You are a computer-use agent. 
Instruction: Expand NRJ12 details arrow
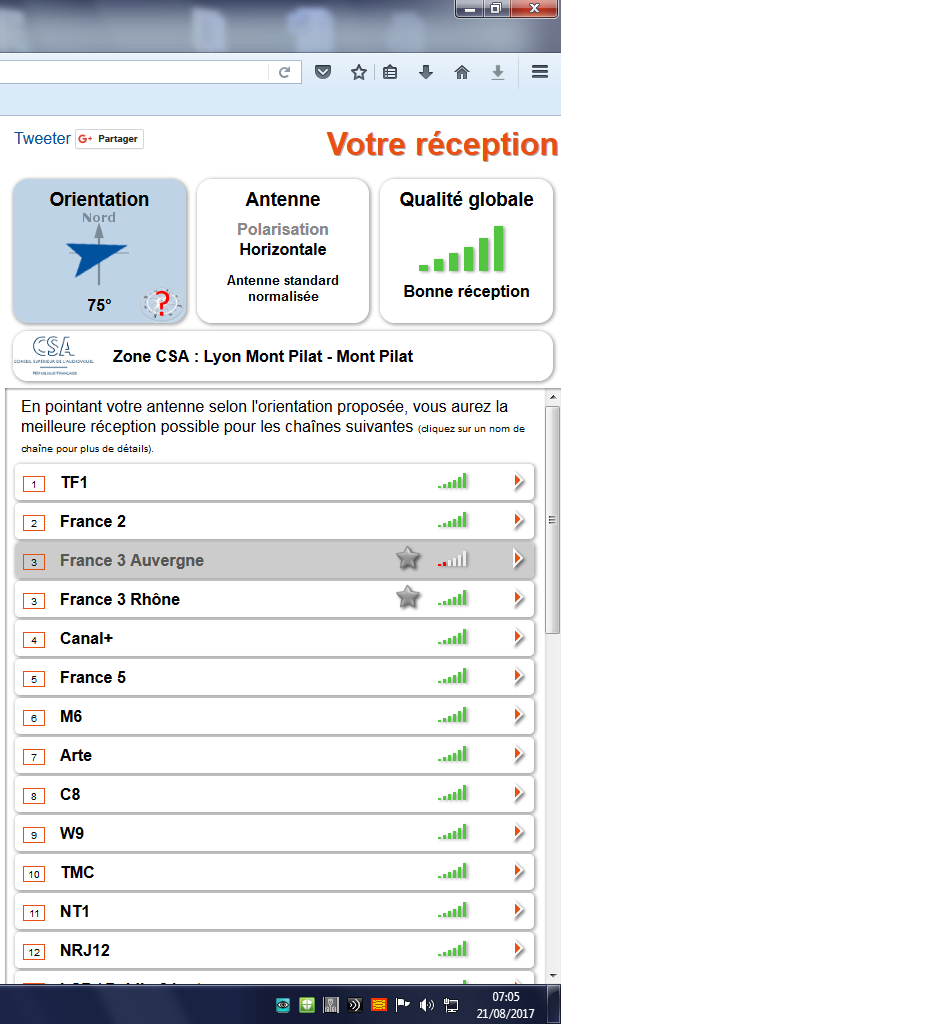pos(519,950)
